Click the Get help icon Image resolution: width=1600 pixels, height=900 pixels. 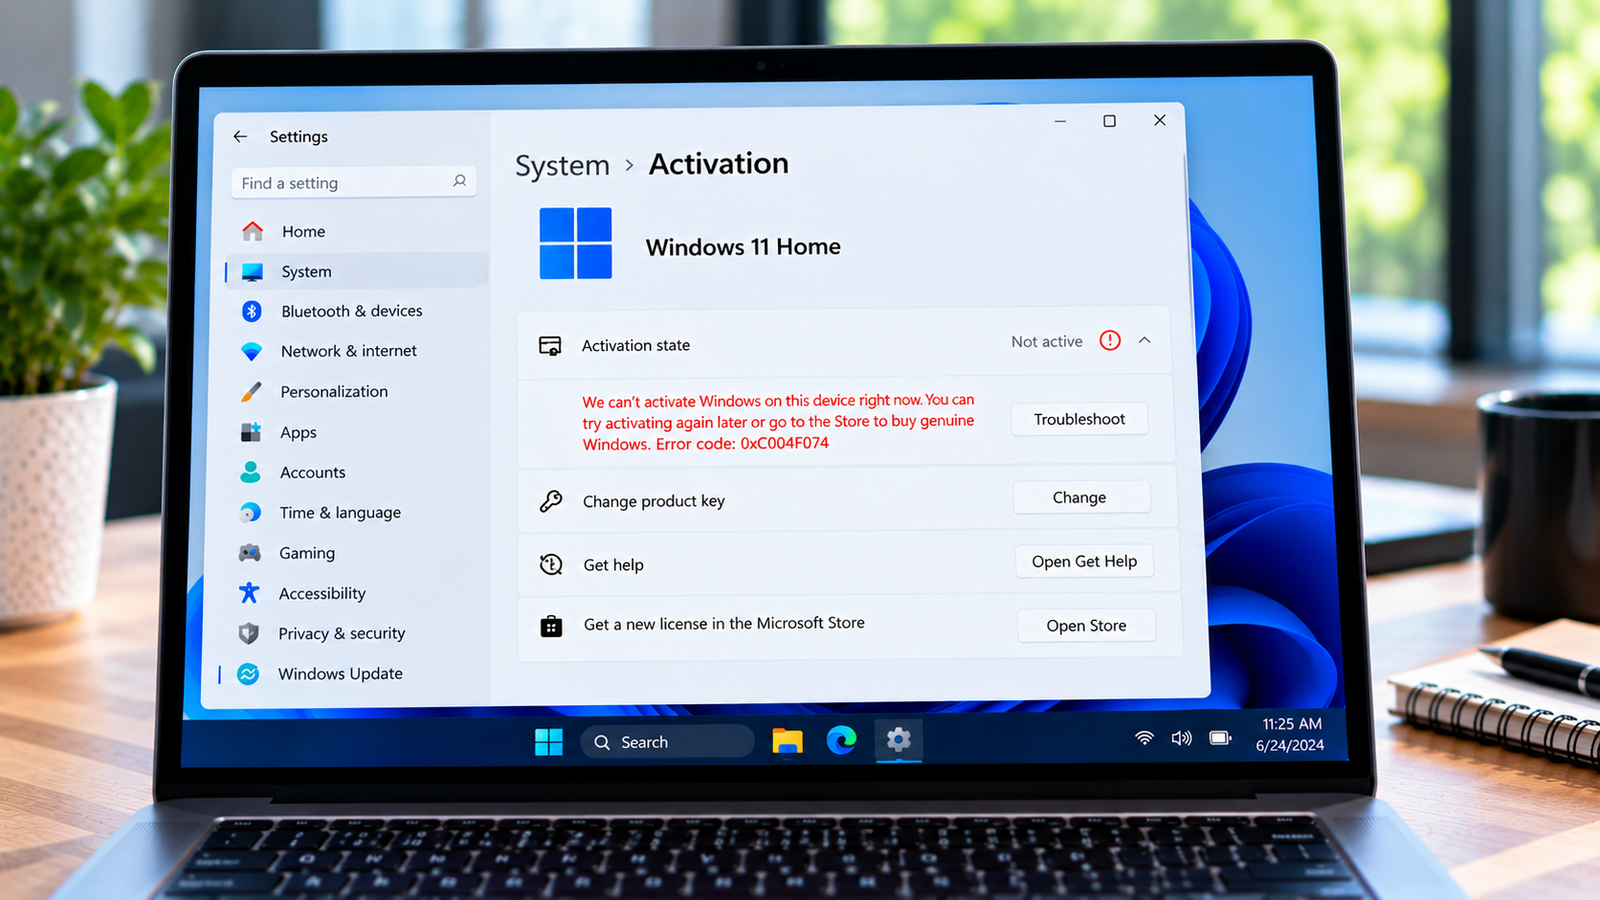click(551, 564)
